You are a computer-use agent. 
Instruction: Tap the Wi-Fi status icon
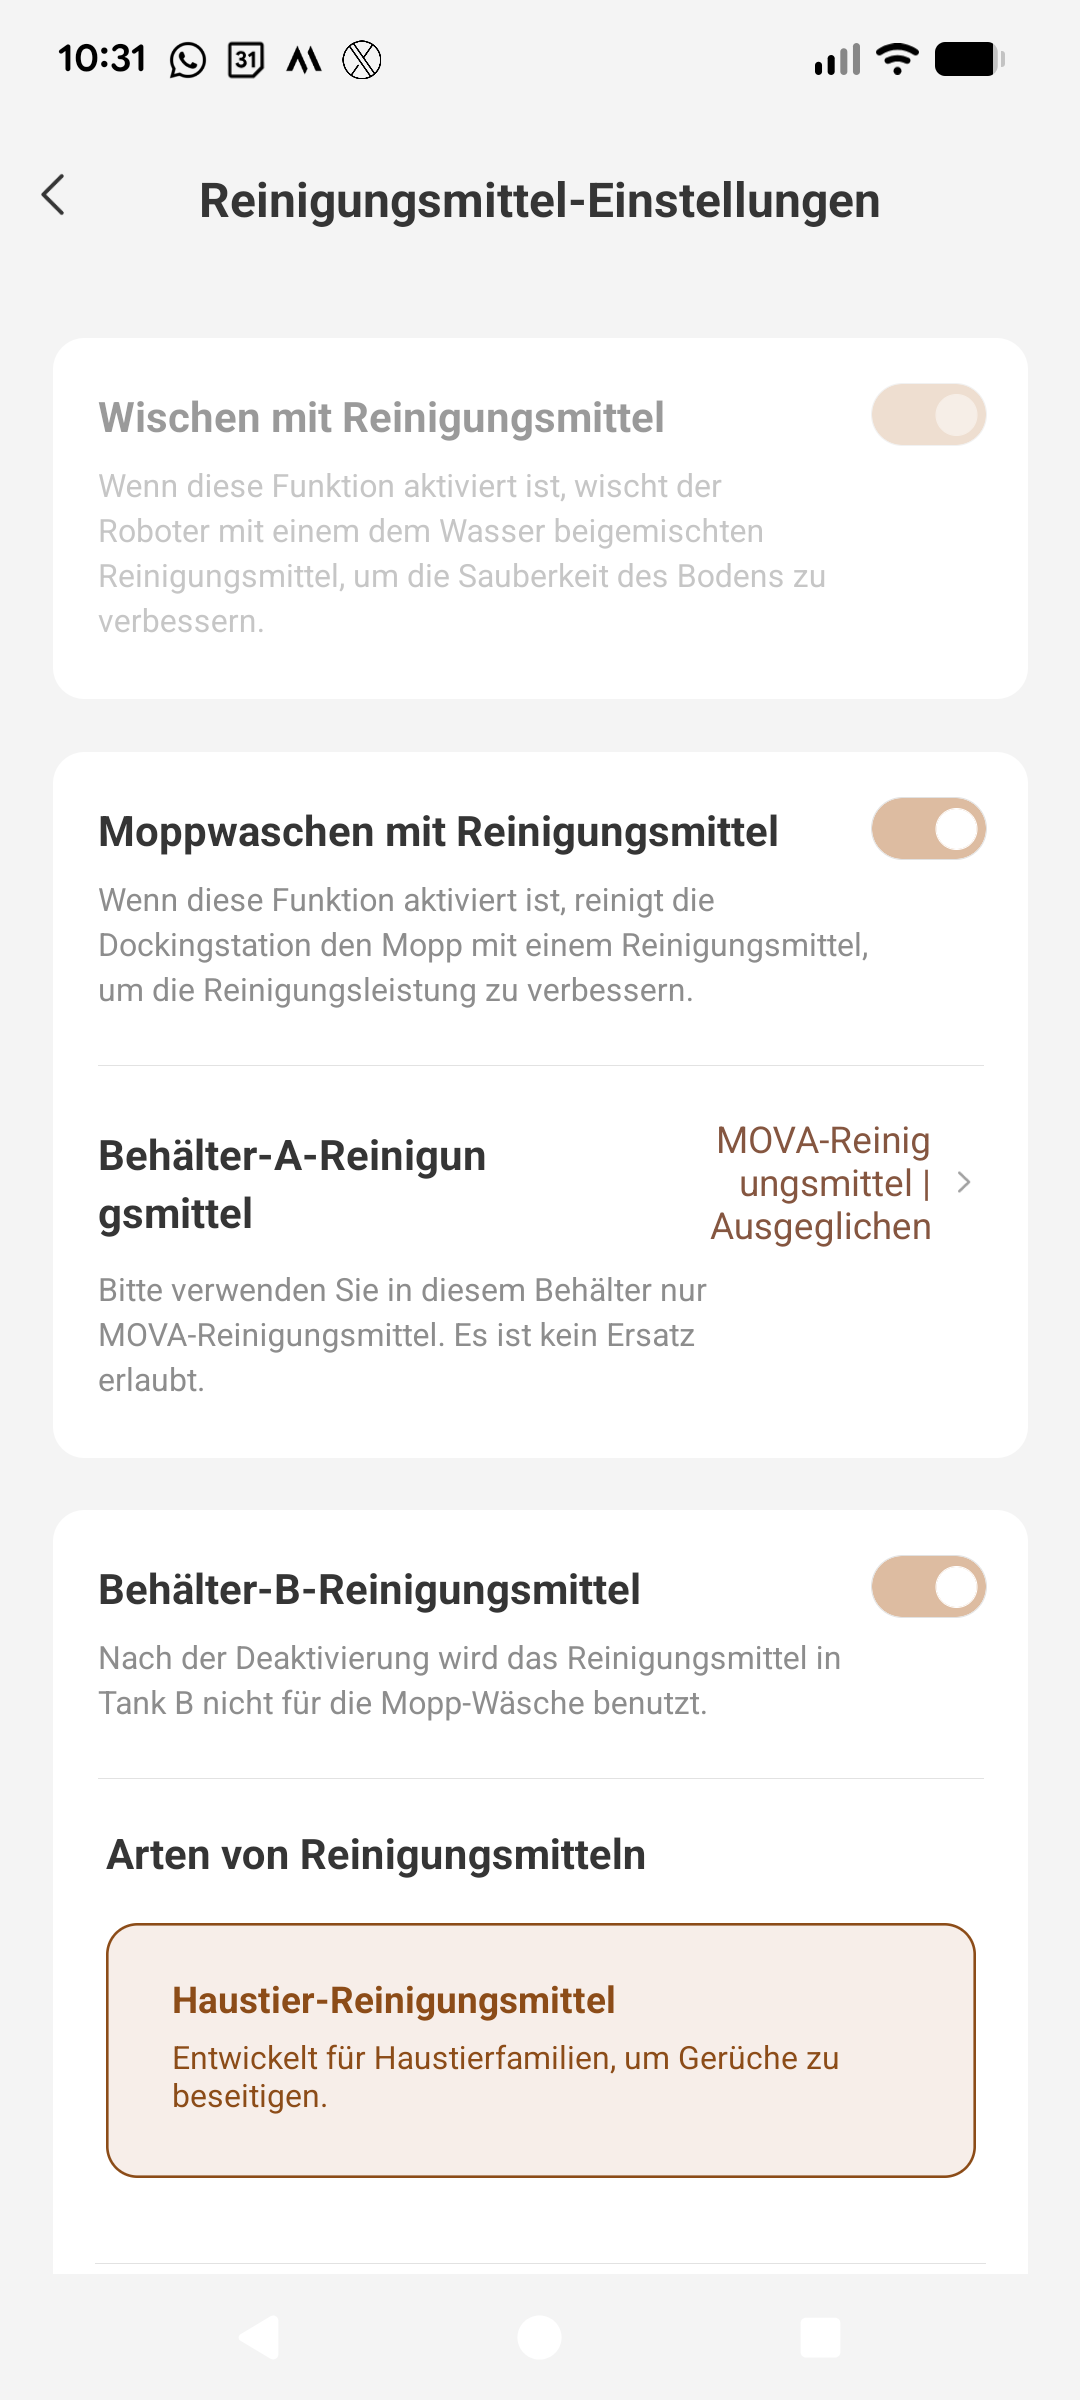tap(897, 59)
